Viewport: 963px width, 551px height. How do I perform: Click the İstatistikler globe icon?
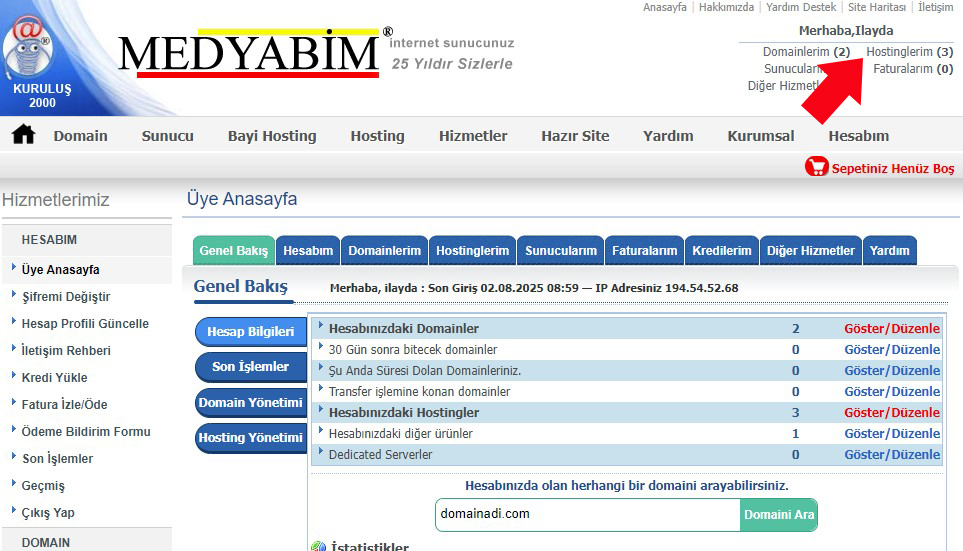pyautogui.click(x=318, y=546)
